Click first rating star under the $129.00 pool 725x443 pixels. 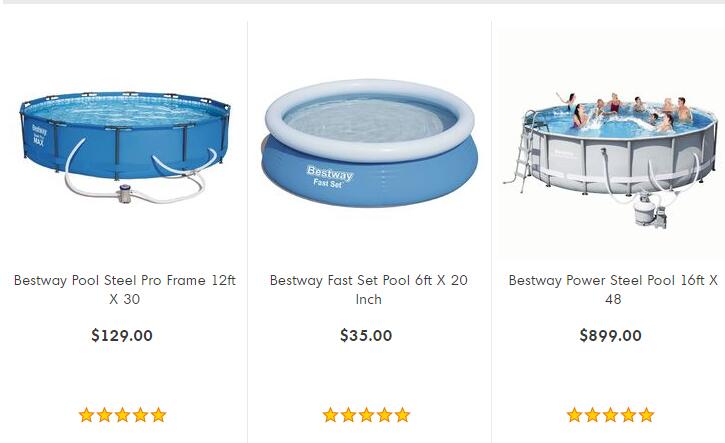pos(87,415)
